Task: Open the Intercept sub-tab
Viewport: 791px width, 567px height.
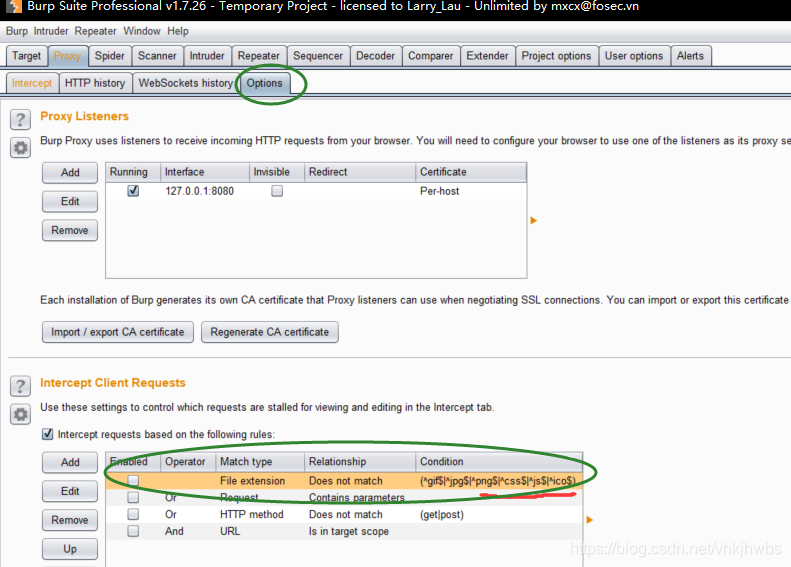Action: (x=32, y=83)
